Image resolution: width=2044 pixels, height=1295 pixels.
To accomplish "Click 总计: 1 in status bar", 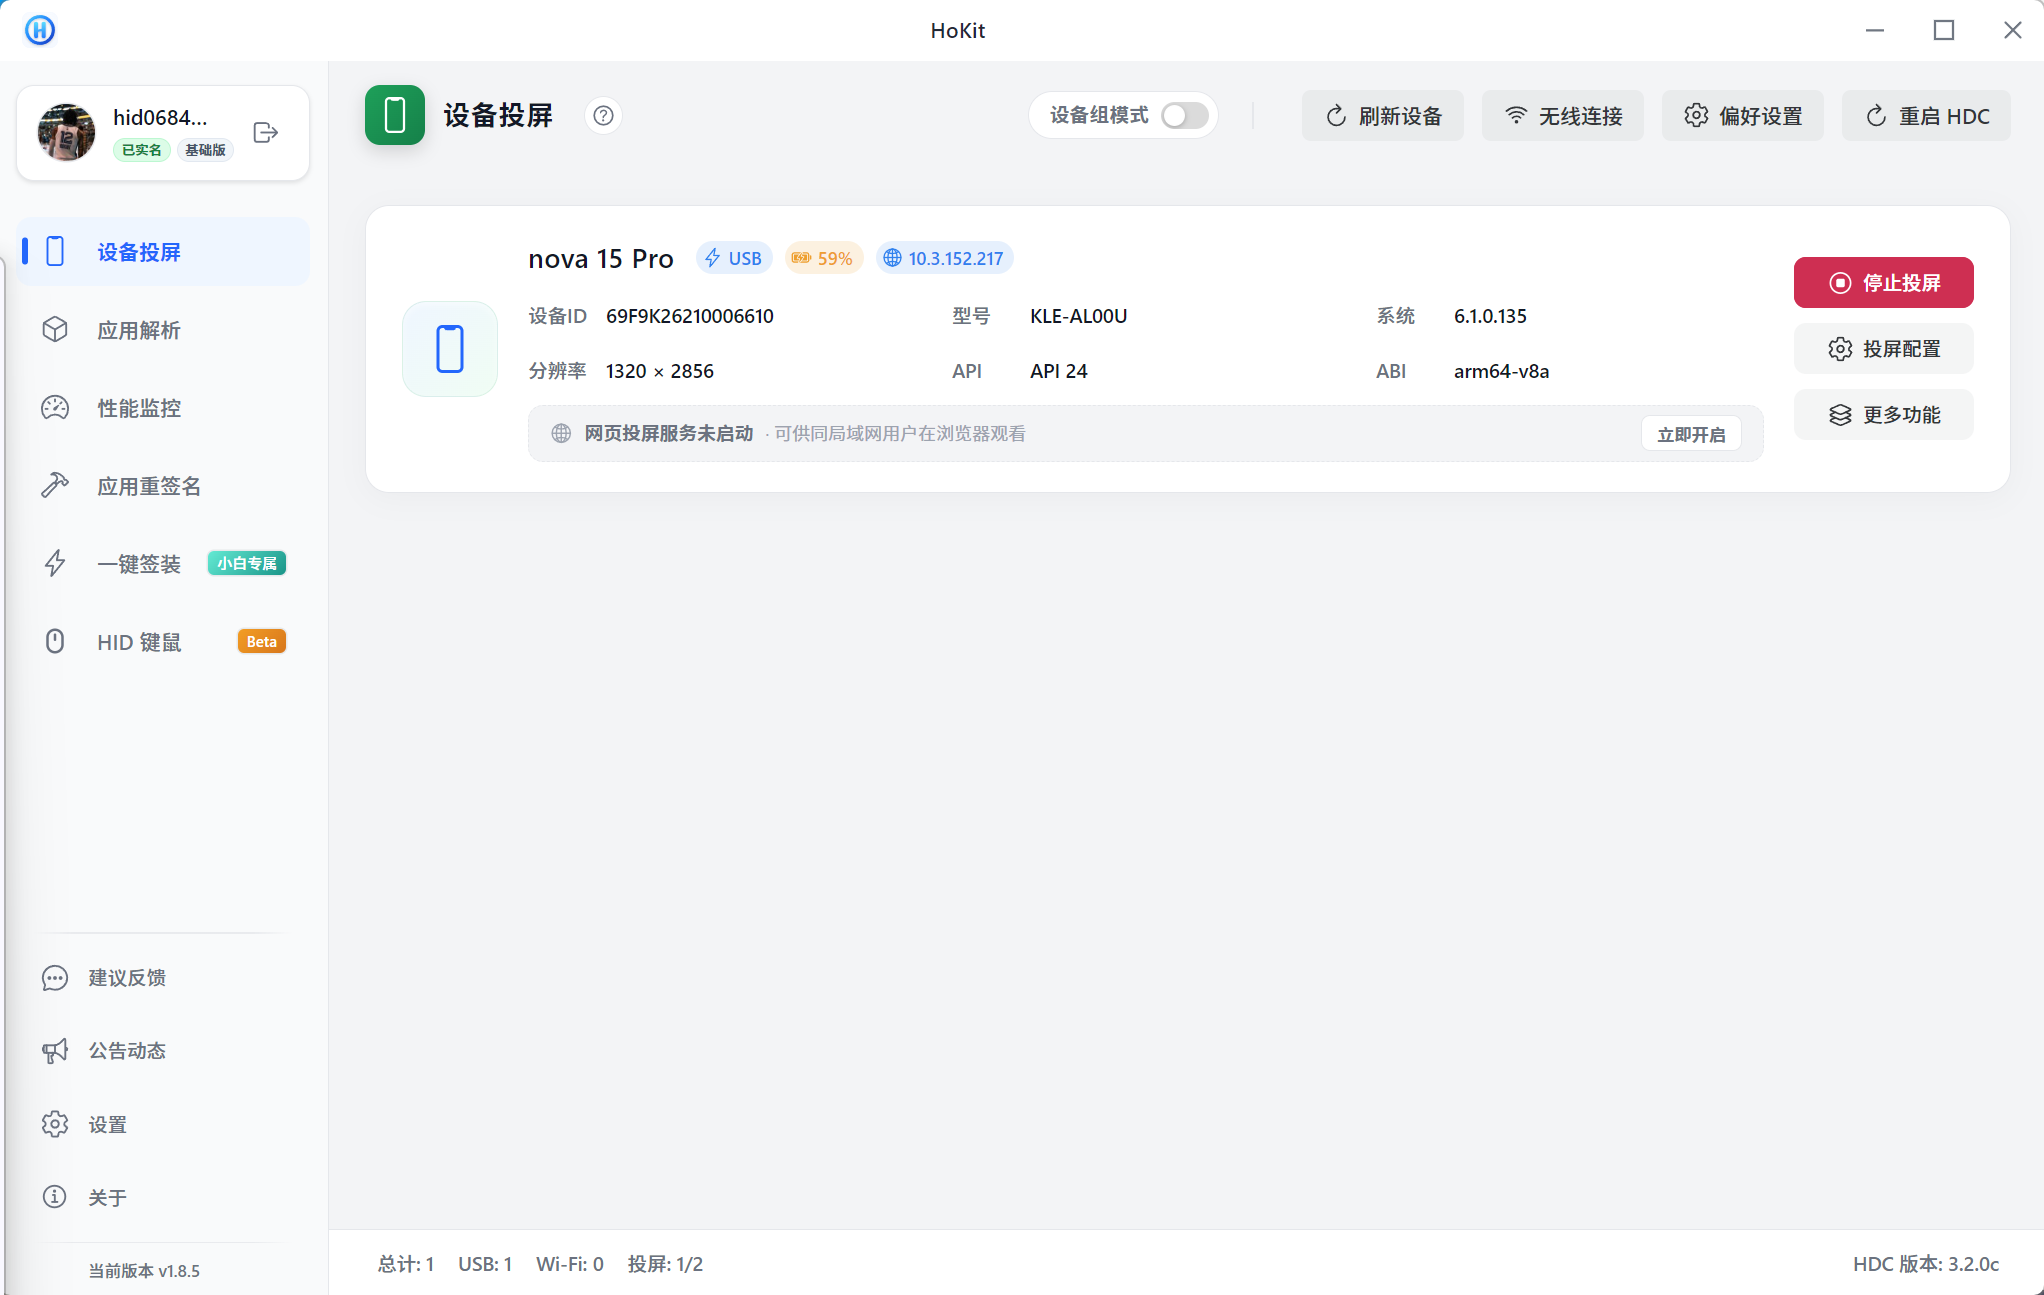I will (406, 1264).
